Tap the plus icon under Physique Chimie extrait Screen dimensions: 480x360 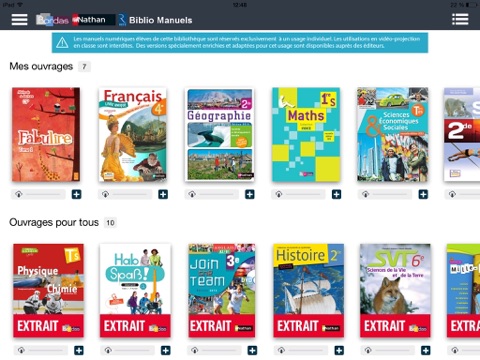point(79,350)
